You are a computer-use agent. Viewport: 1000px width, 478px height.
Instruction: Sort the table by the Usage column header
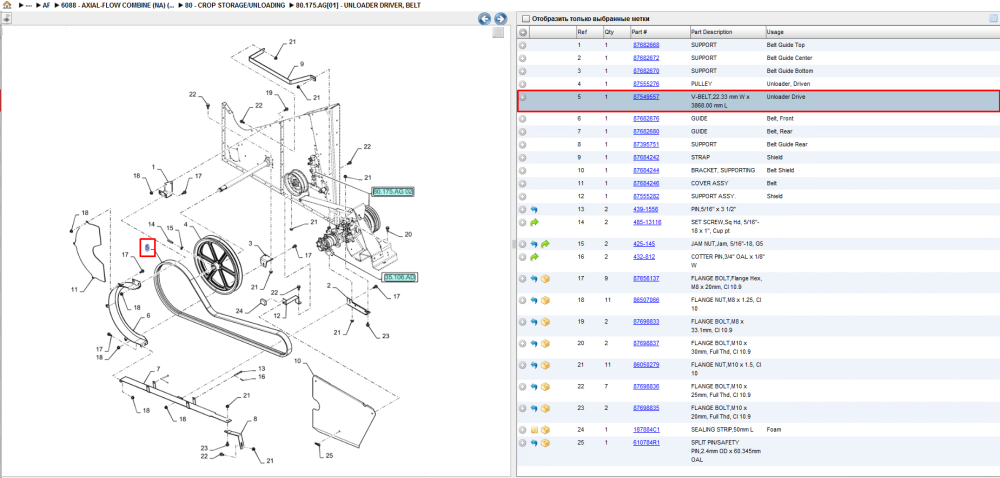click(775, 32)
